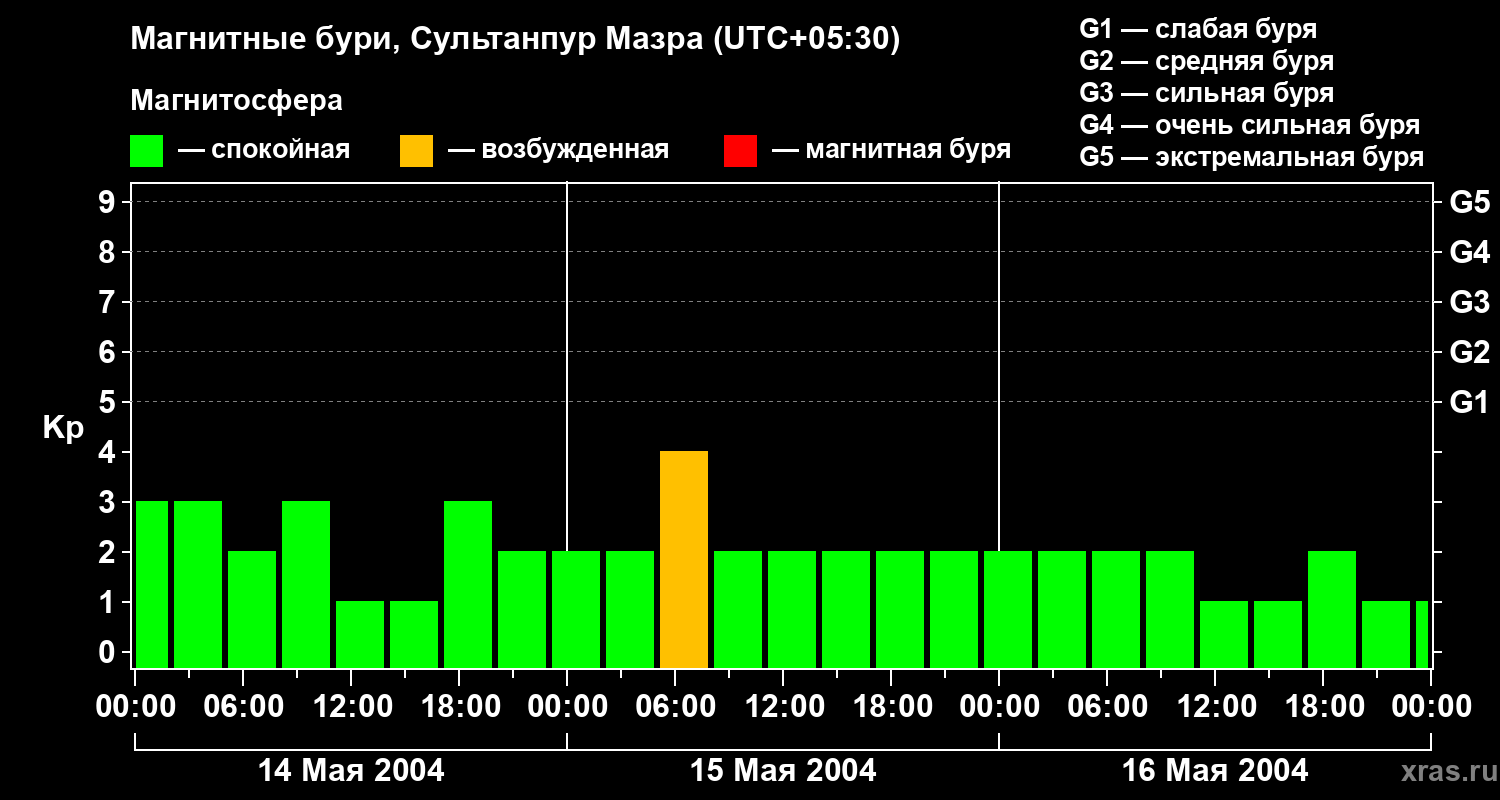Click the Kp 1 bar at 12:00 on 14 Мая

coord(360,635)
